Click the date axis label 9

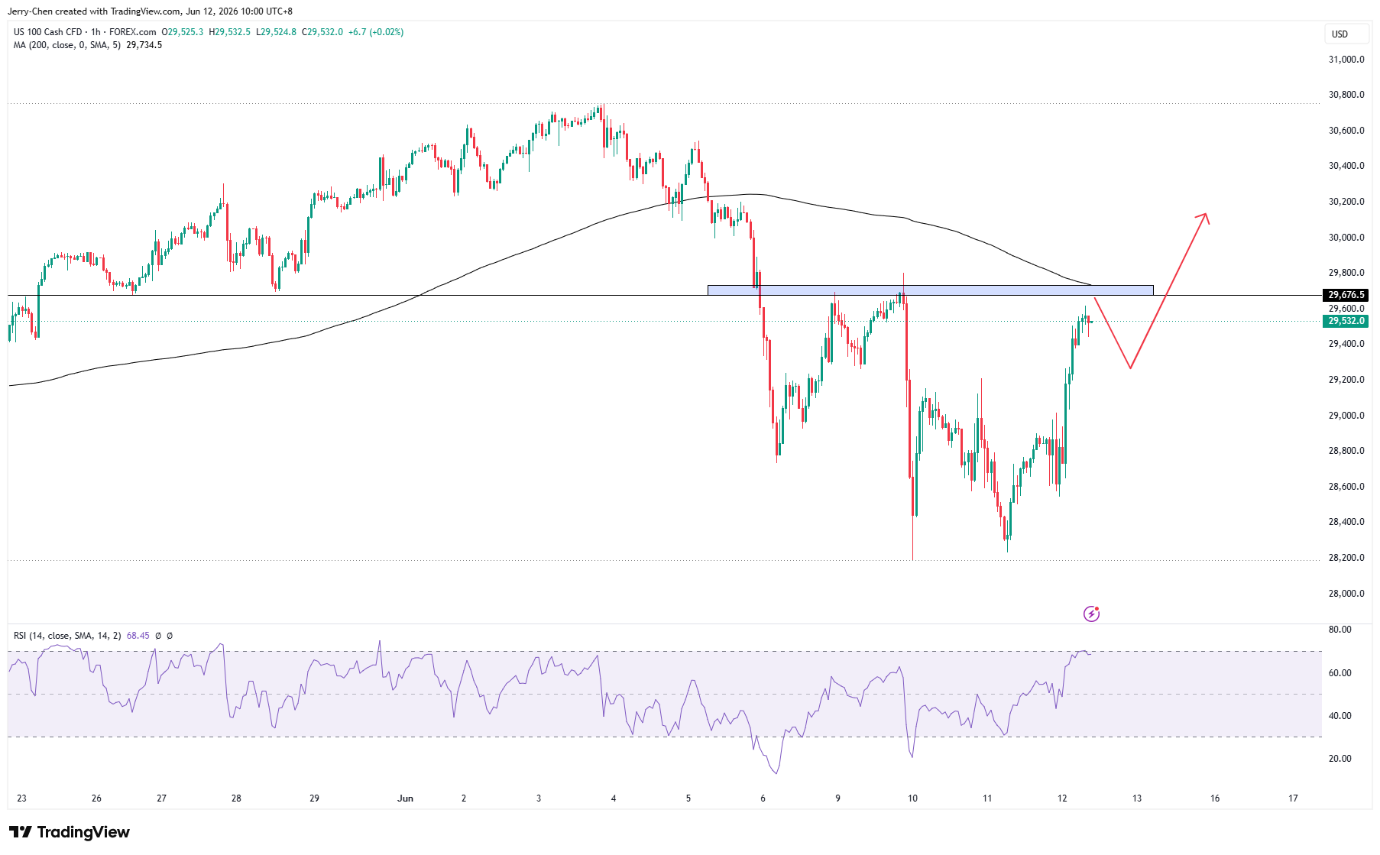click(x=838, y=799)
